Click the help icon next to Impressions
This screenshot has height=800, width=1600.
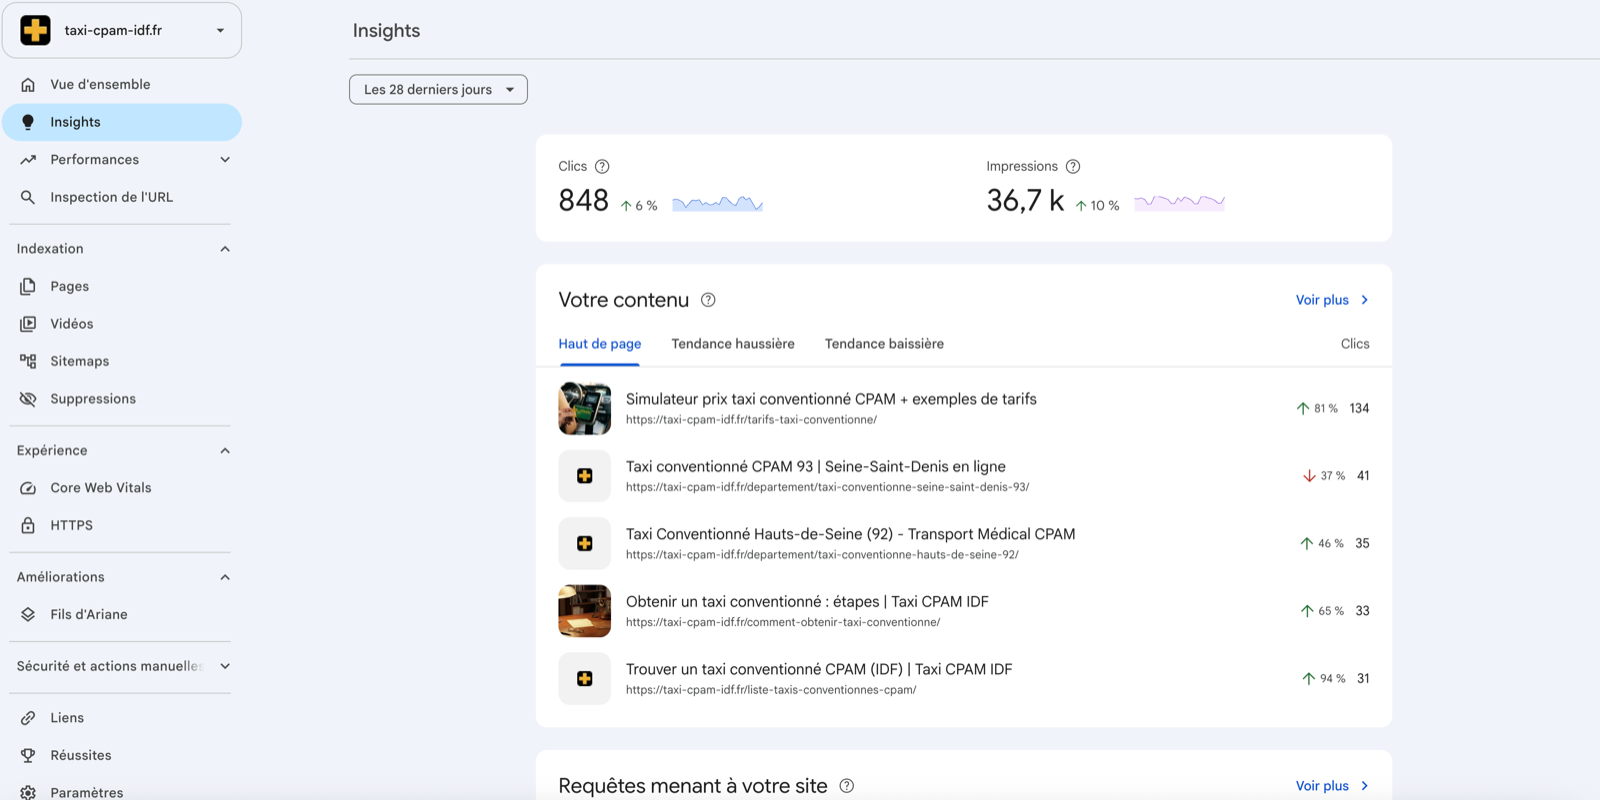(x=1073, y=167)
